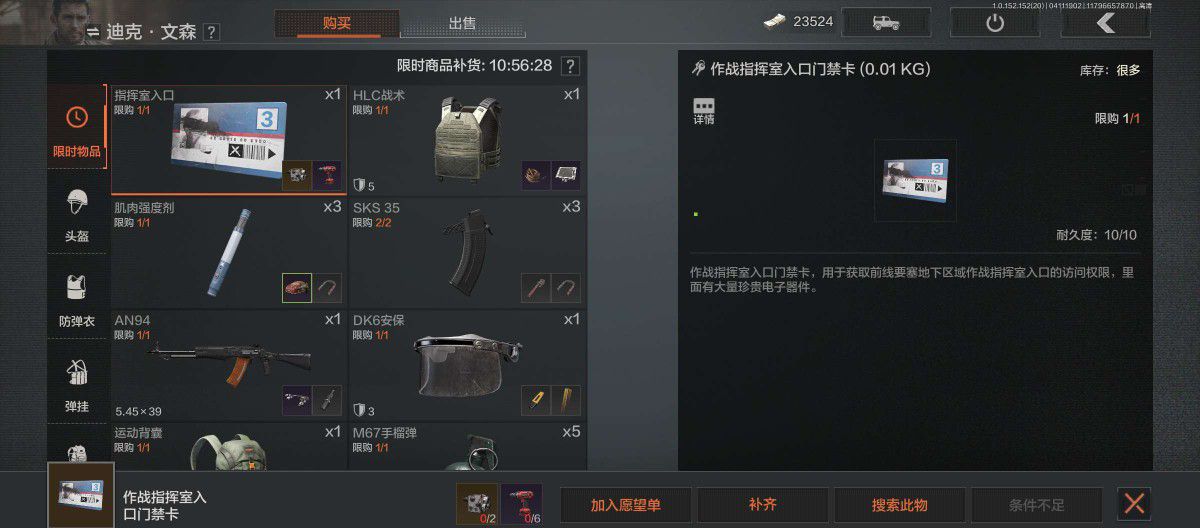Open the 防弹衣 body armor category
1200x528 pixels.
[x=76, y=300]
